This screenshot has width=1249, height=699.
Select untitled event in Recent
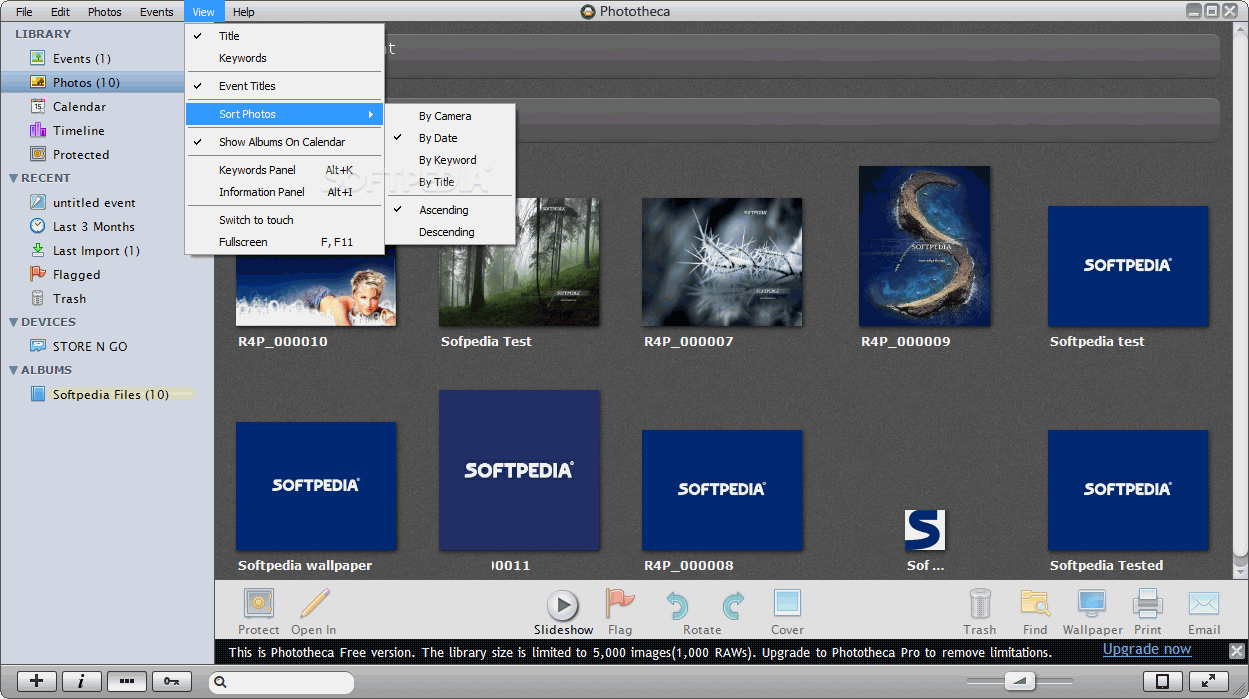point(94,203)
